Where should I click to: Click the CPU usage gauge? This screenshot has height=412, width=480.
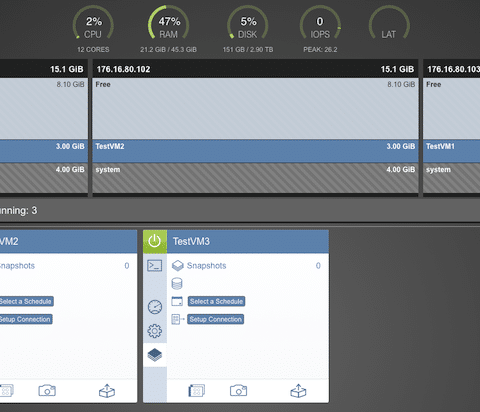pos(93,23)
